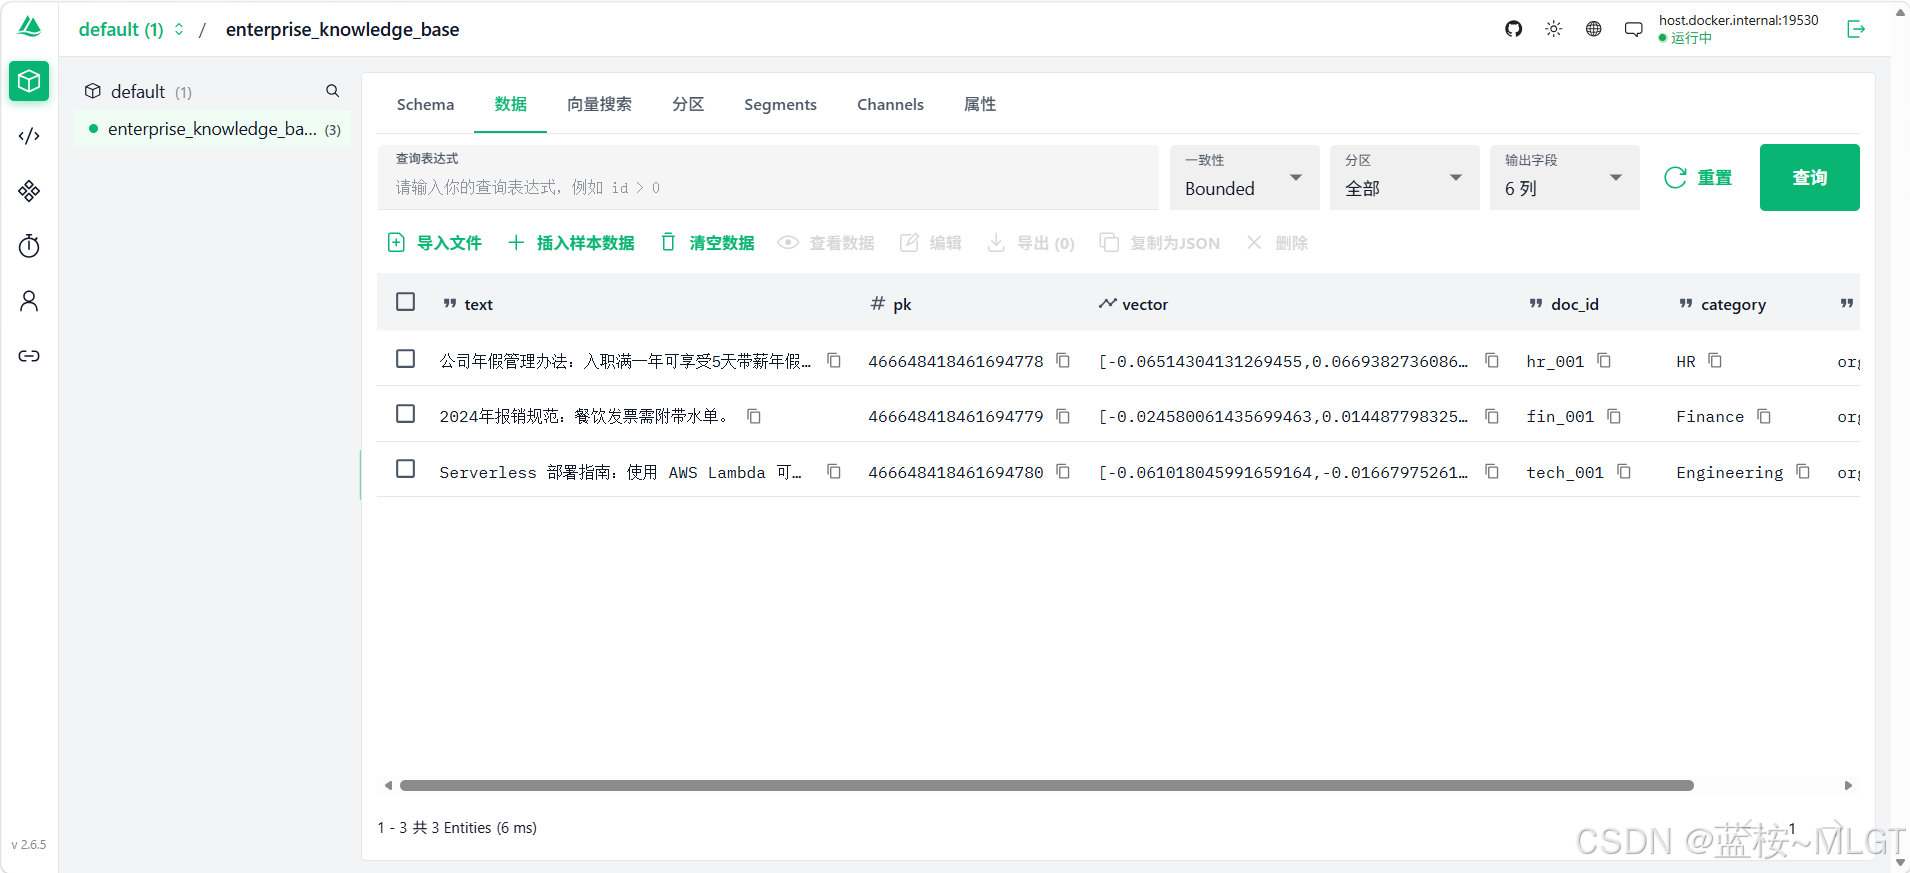Click the pk column header
Image resolution: width=1910 pixels, height=873 pixels.
click(x=891, y=304)
